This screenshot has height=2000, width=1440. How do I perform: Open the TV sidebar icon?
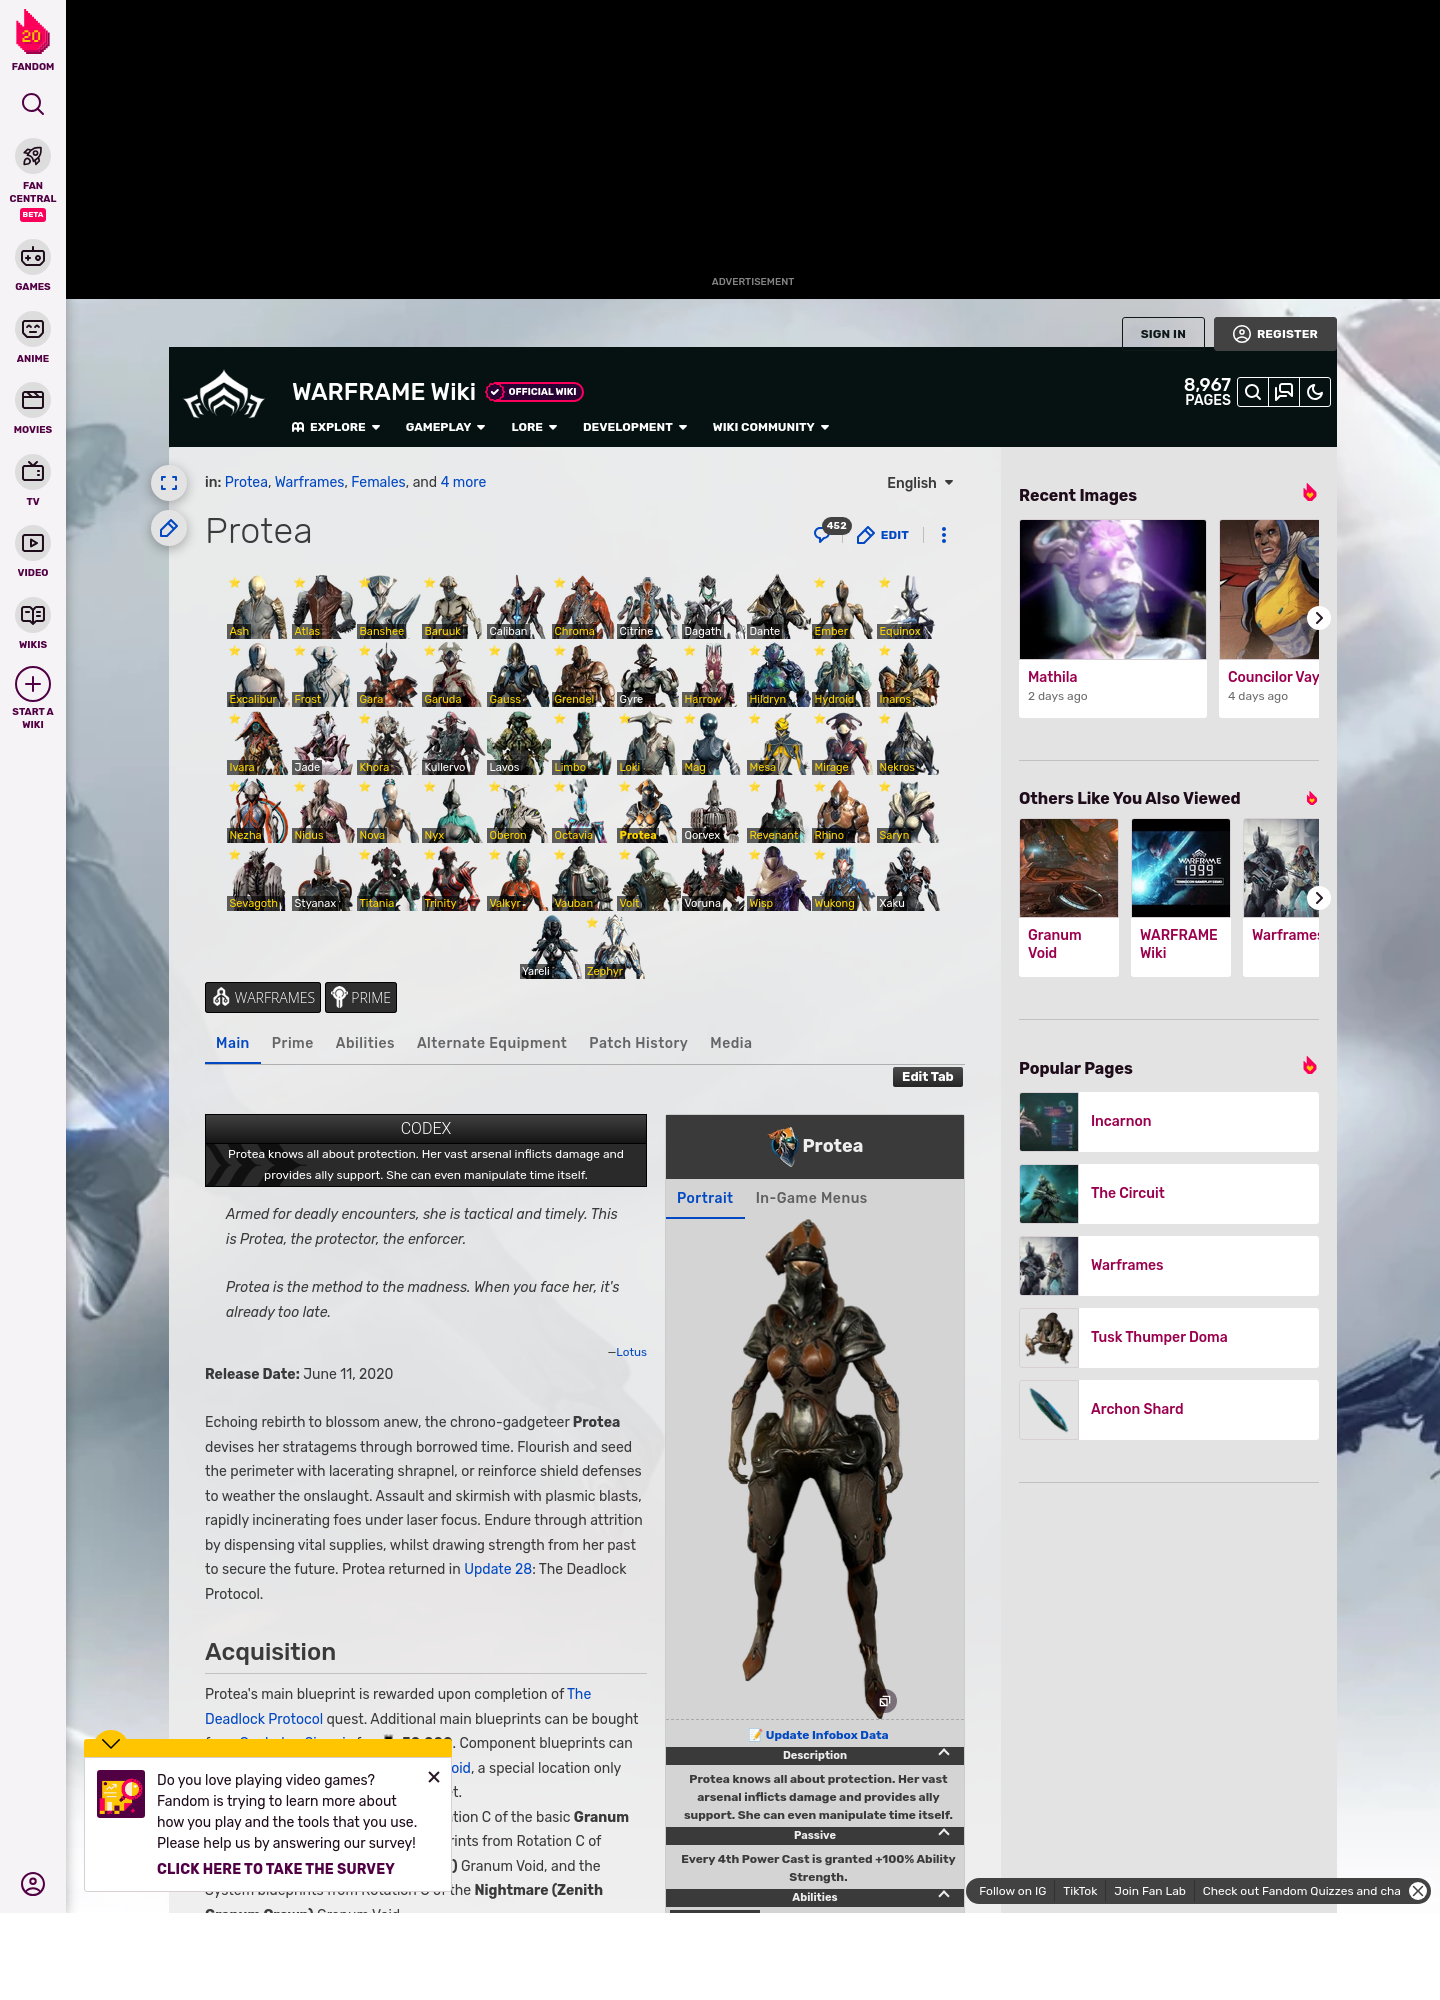point(33,472)
